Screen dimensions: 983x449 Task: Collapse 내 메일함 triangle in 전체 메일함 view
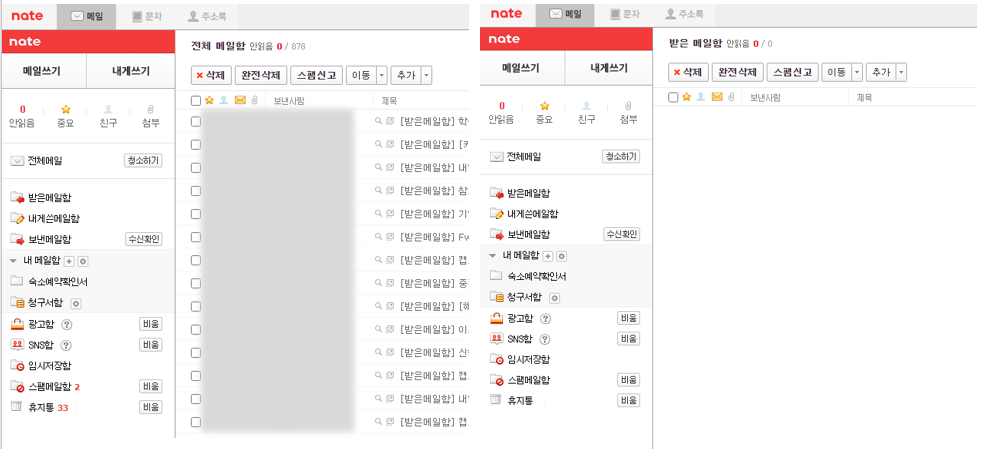point(14,261)
